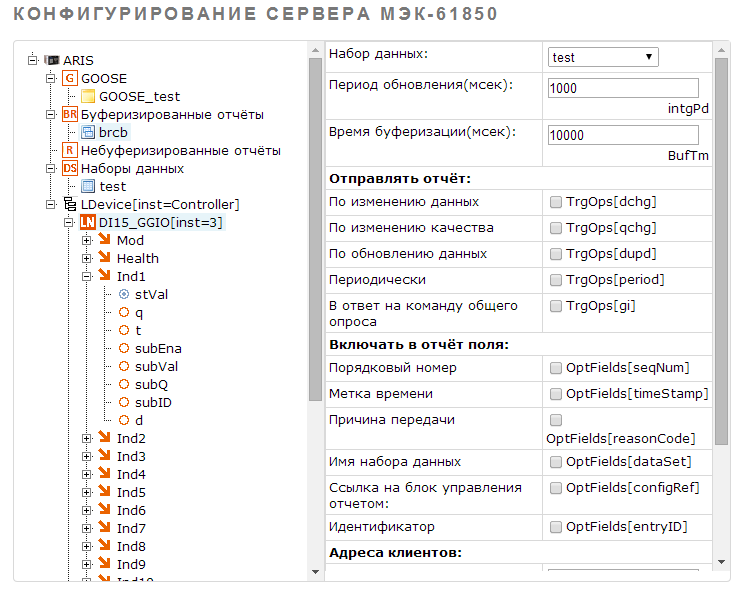742x595 pixels.
Task: Collapse the Ind1 tree node
Action: 87,276
